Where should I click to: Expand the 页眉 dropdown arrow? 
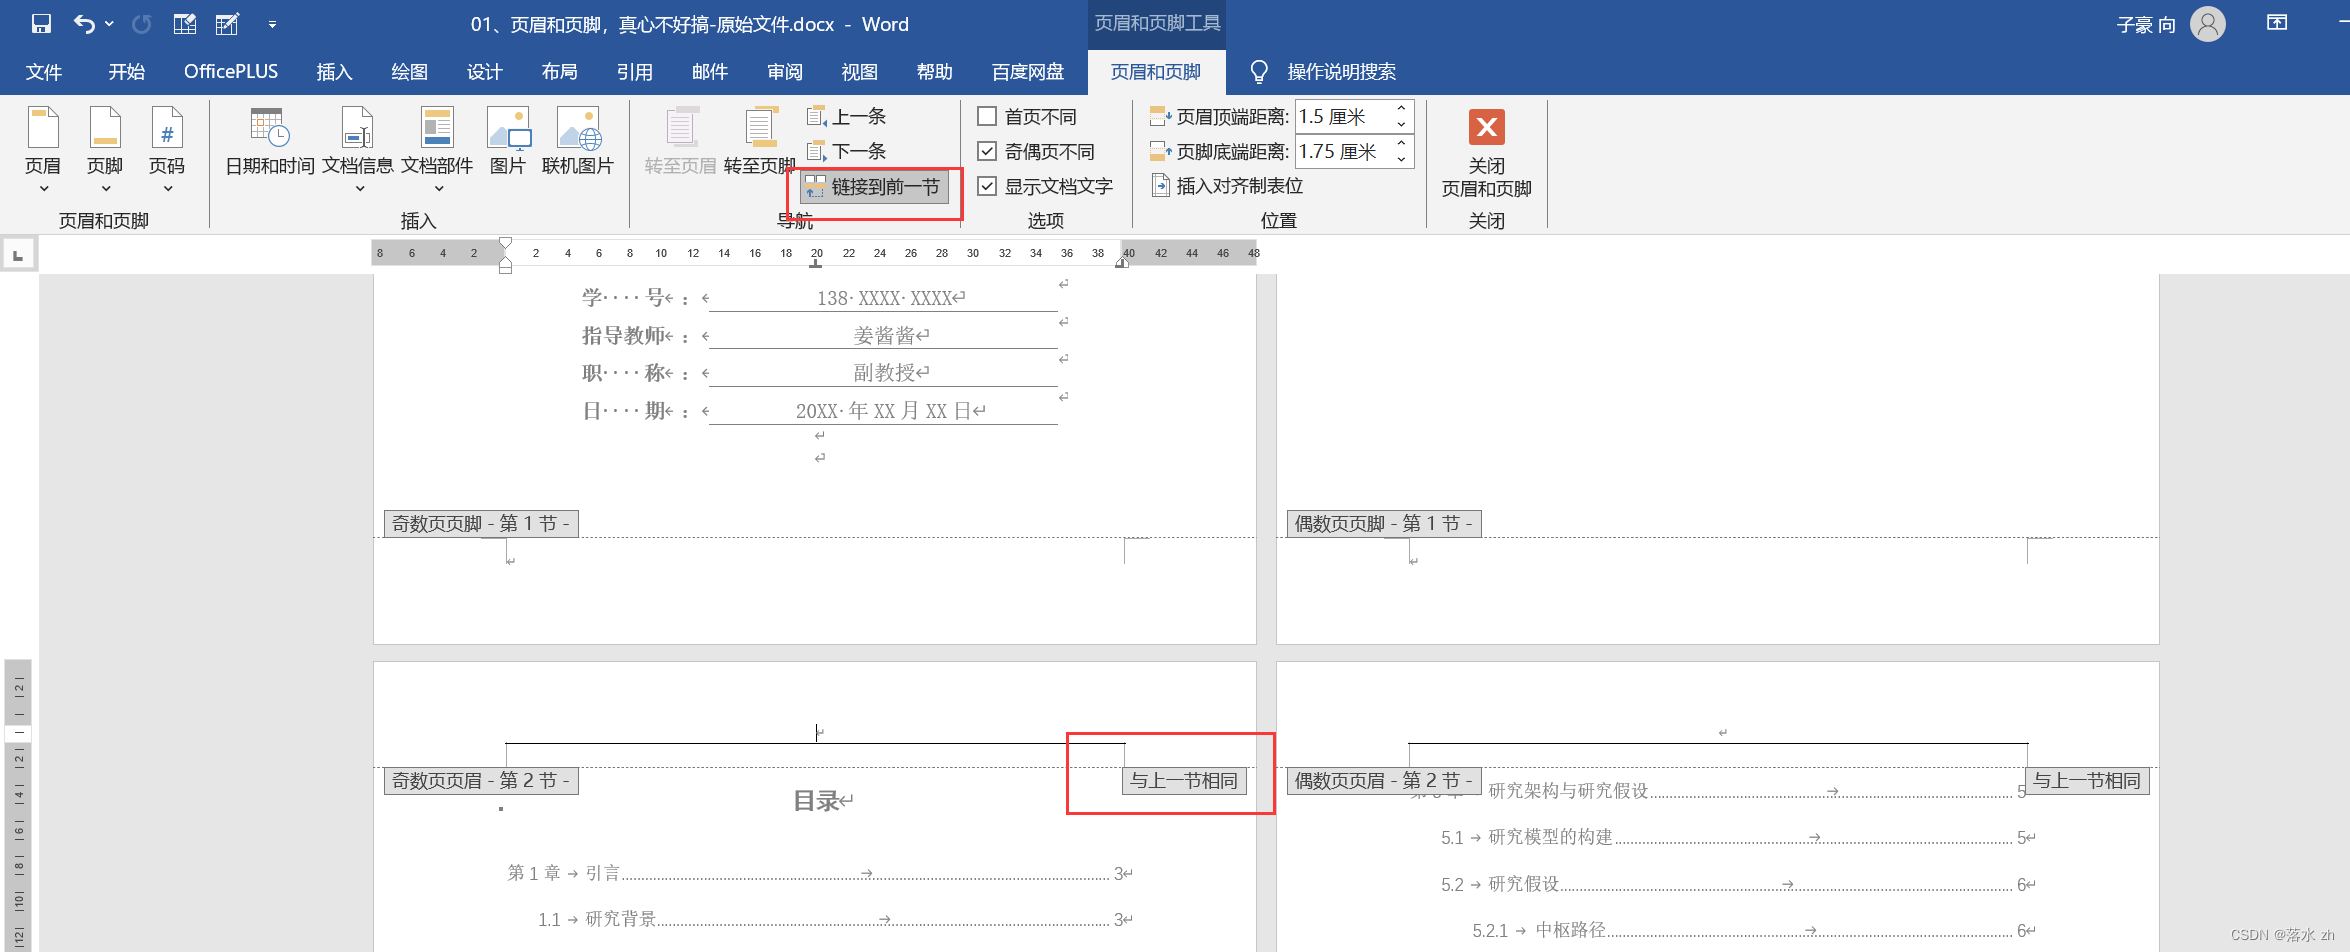pos(44,189)
